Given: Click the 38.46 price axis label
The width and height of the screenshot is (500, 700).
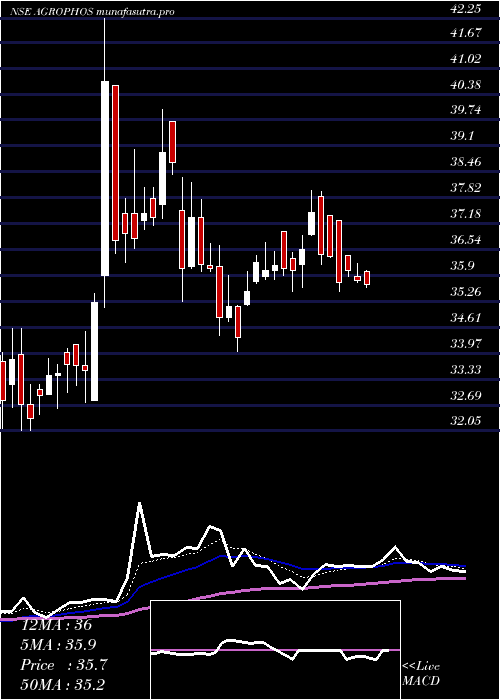Looking at the screenshot, I should [466, 162].
